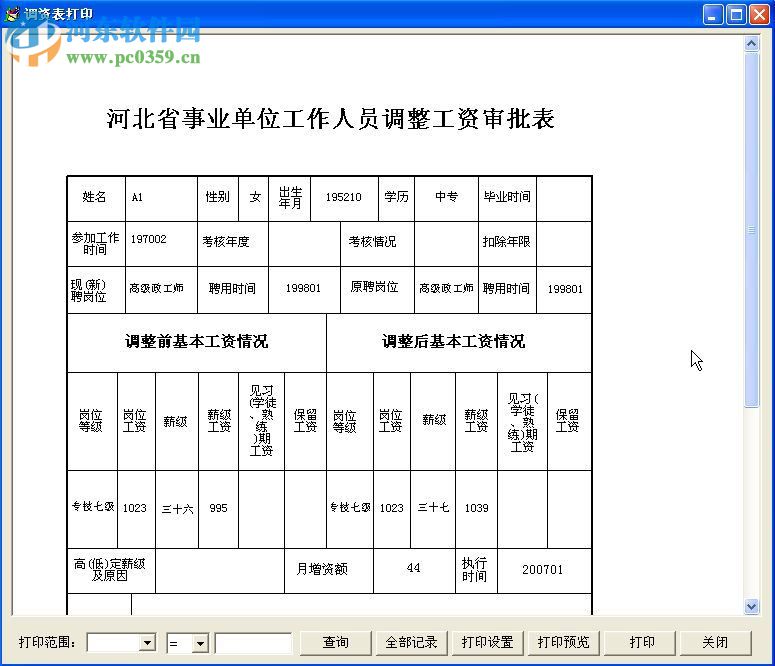
Task: Open 打印预览 print preview
Action: [x=563, y=642]
